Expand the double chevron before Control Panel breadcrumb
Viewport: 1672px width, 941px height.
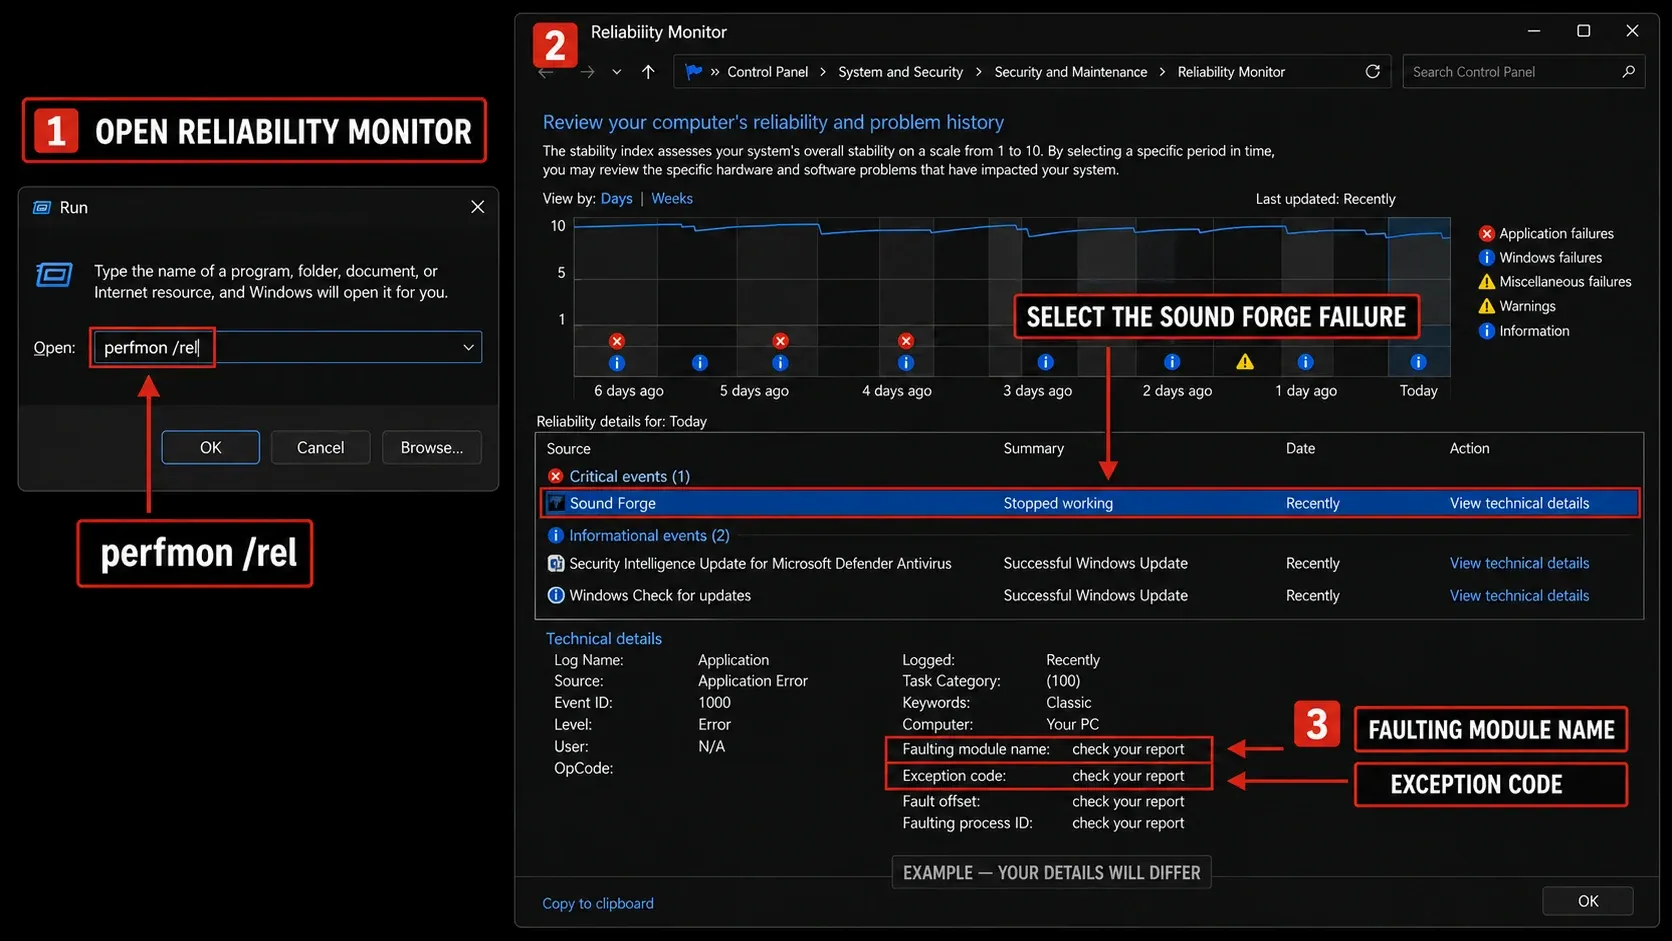pyautogui.click(x=715, y=72)
